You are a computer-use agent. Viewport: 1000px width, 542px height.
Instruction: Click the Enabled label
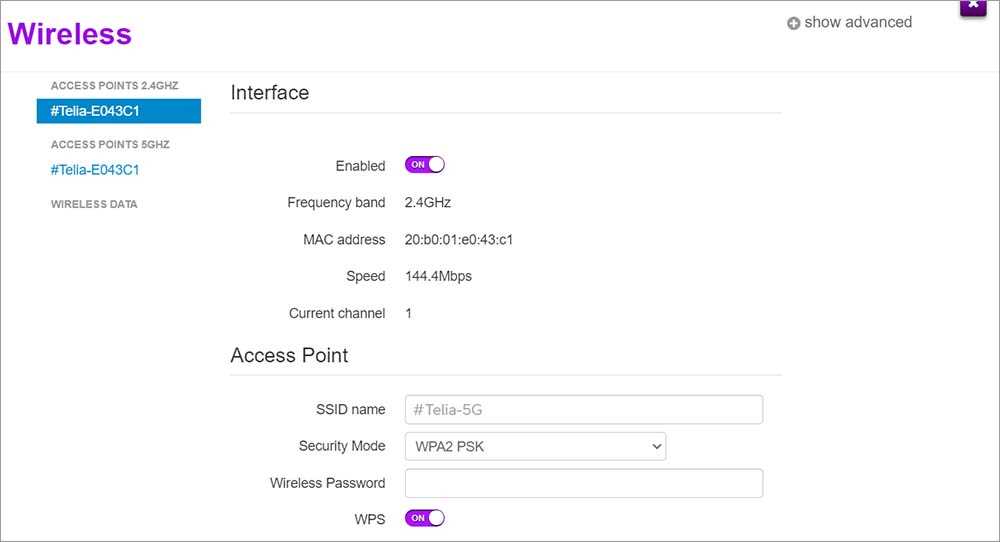pyautogui.click(x=360, y=166)
